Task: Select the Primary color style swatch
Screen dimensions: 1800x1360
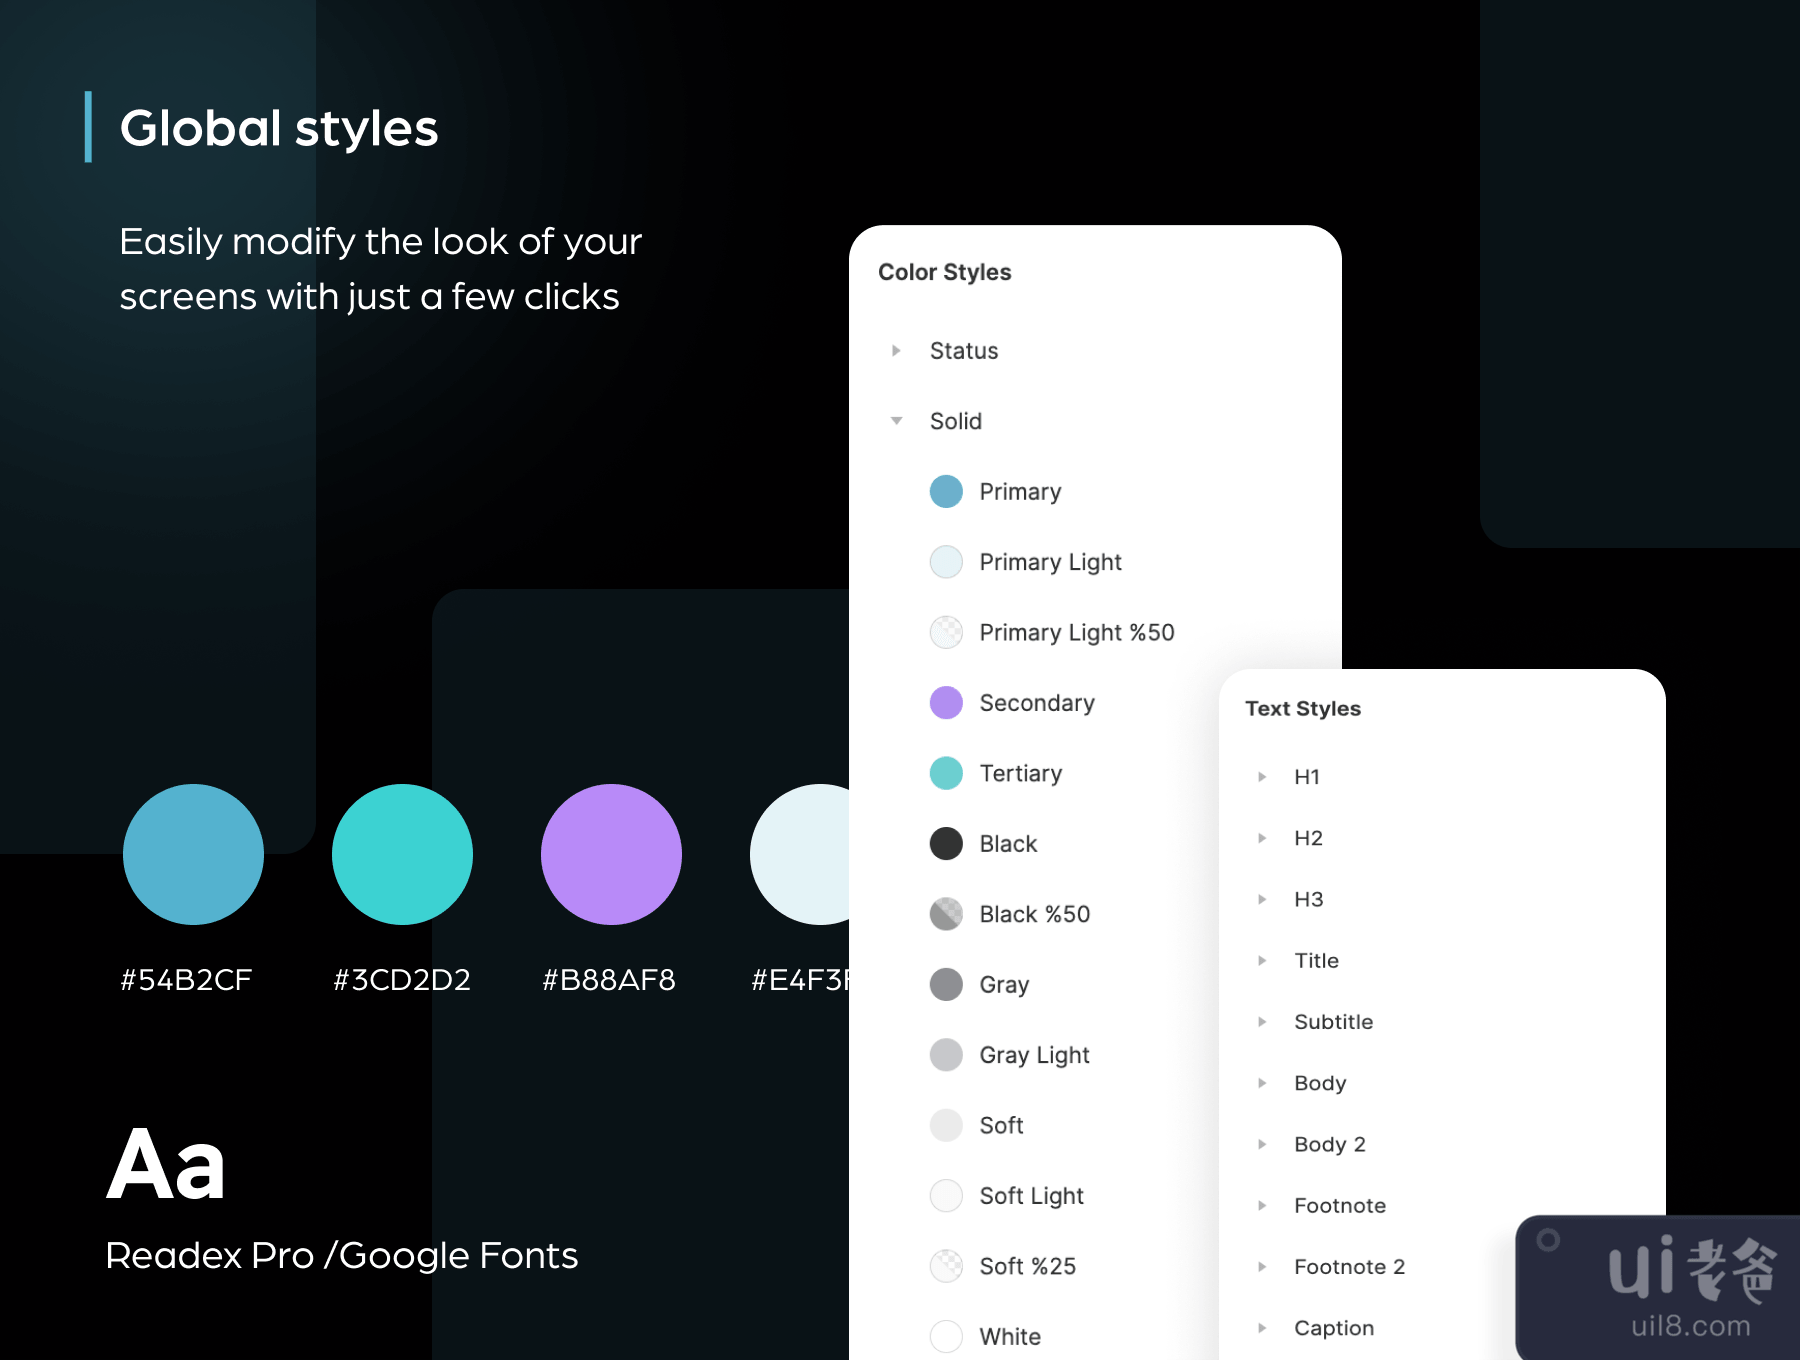Action: [946, 492]
